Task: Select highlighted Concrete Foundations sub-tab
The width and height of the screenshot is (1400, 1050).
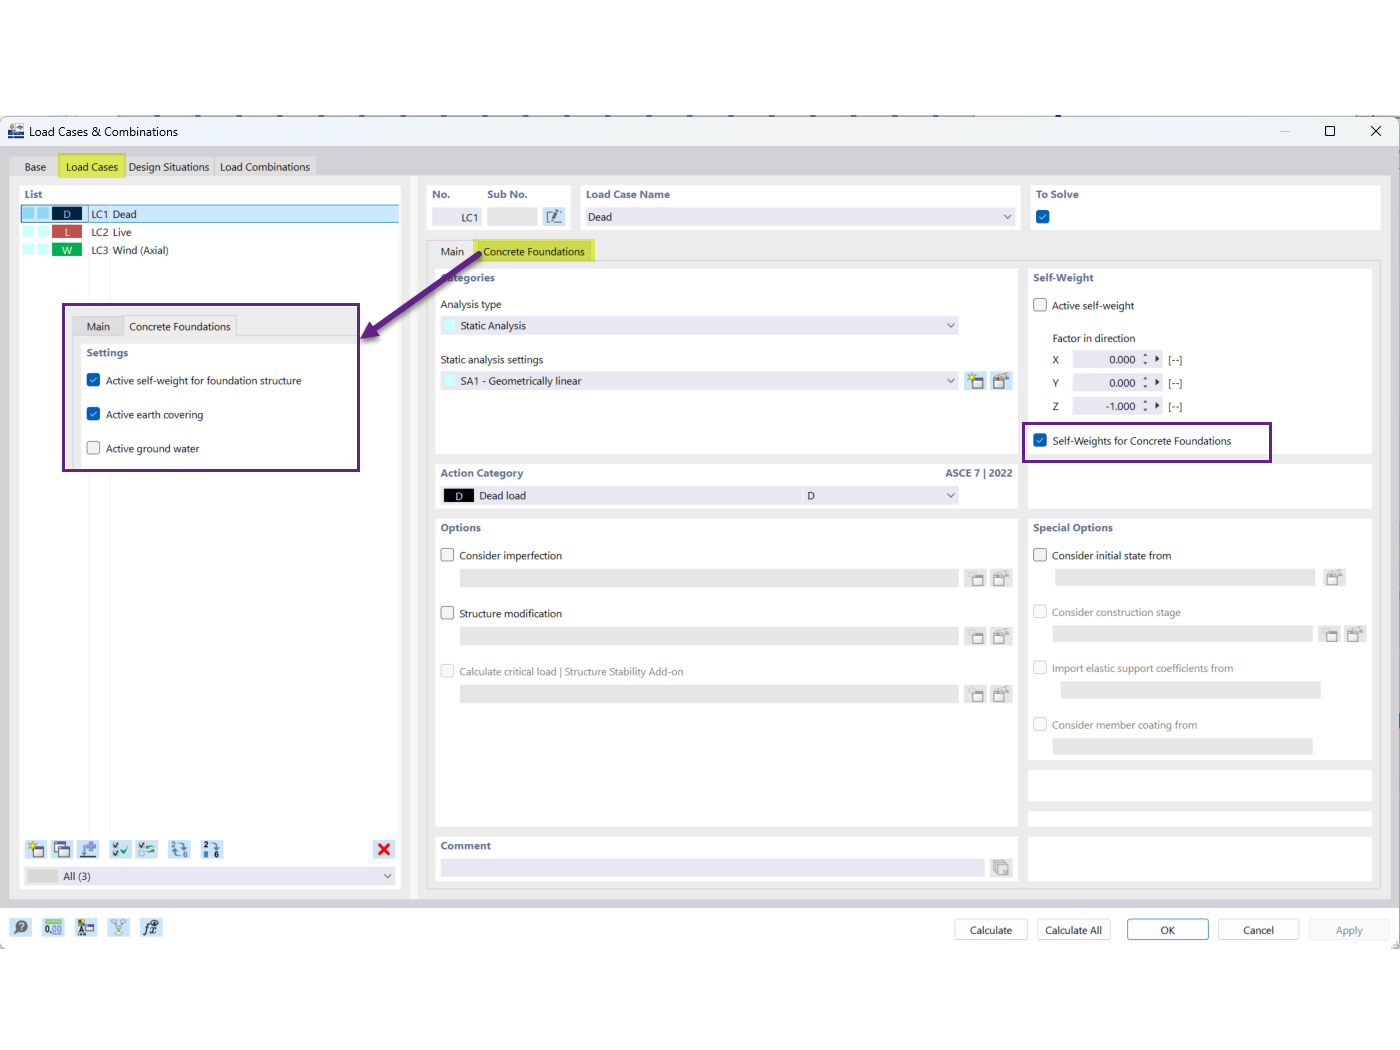Action: [534, 251]
